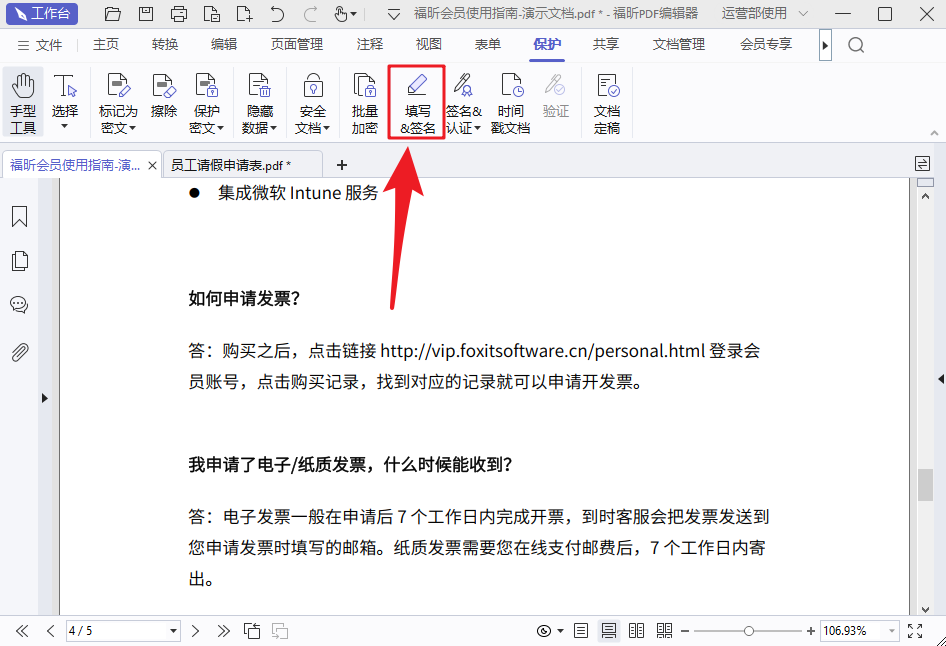Select the 手型工具 hand tool
Screen dimensions: 946x646
(23, 104)
